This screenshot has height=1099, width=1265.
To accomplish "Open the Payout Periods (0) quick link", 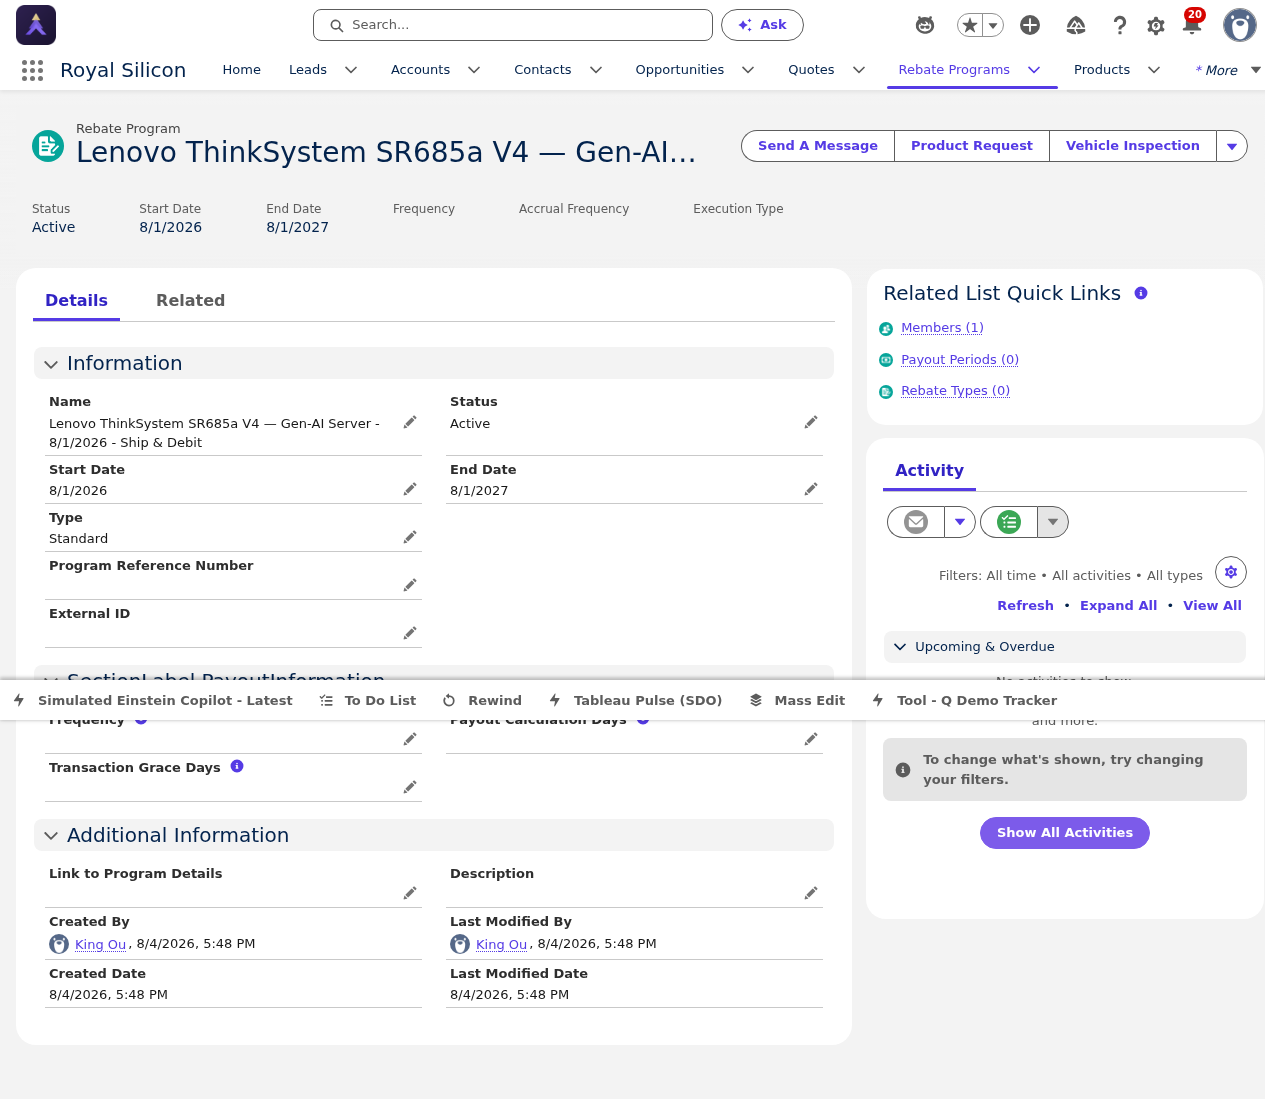I will click(x=960, y=360).
